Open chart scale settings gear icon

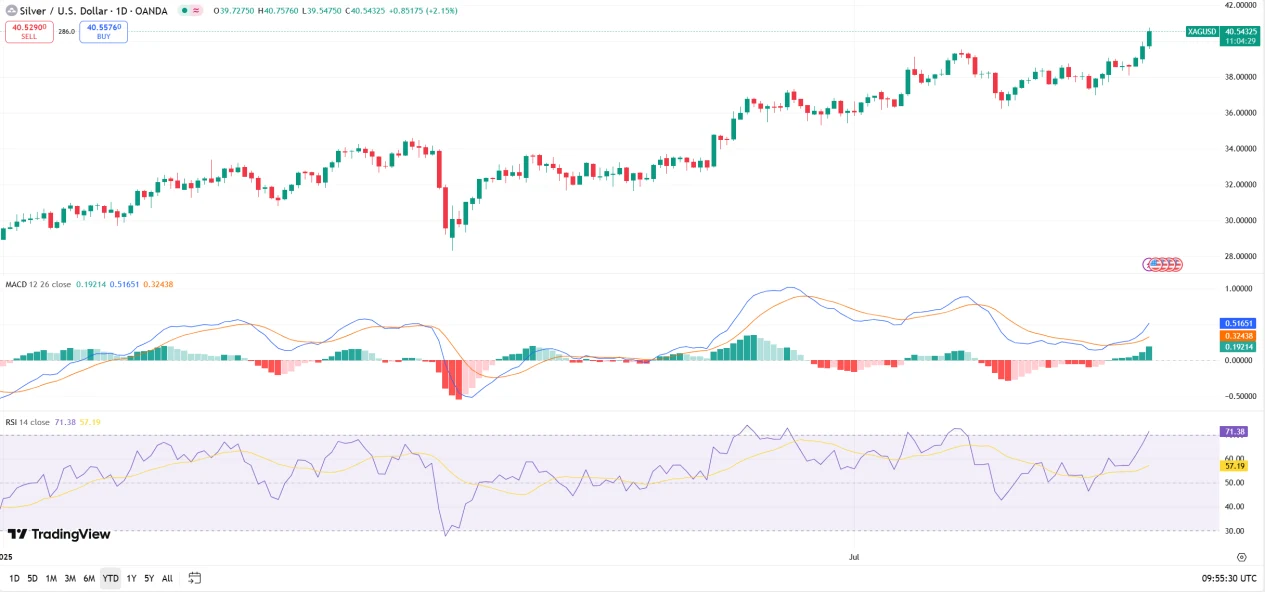click(1241, 557)
